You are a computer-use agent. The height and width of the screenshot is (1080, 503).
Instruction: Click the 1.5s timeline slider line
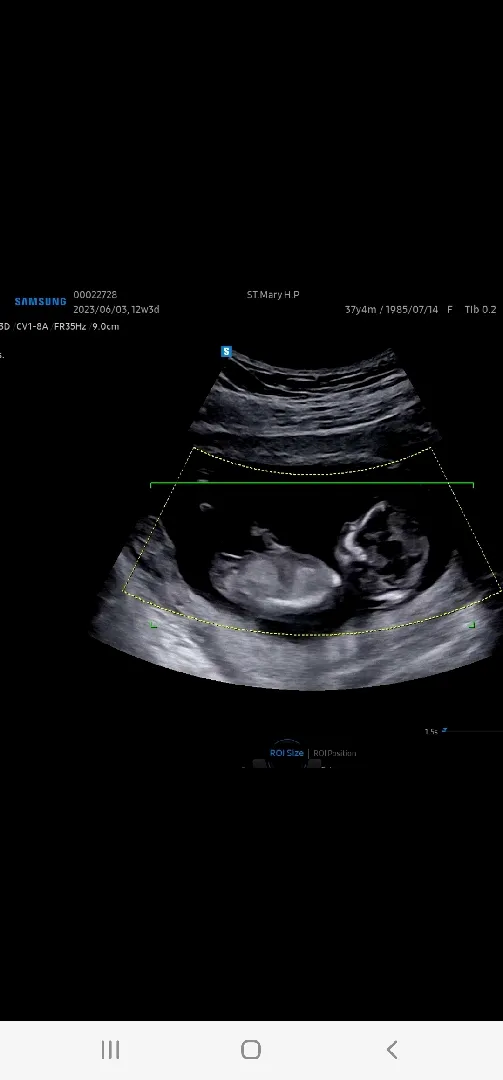[x=475, y=731]
